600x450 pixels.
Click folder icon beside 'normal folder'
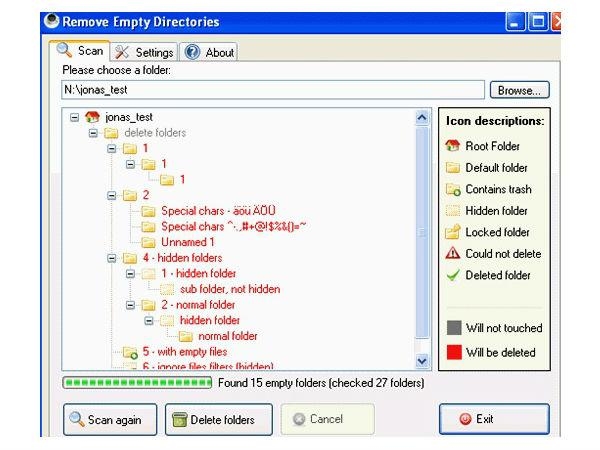(186, 336)
